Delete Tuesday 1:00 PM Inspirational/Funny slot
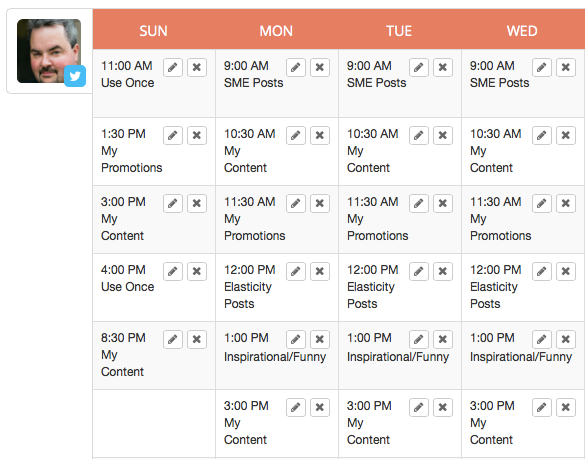Screen dimensions: 585x459 coord(443,339)
